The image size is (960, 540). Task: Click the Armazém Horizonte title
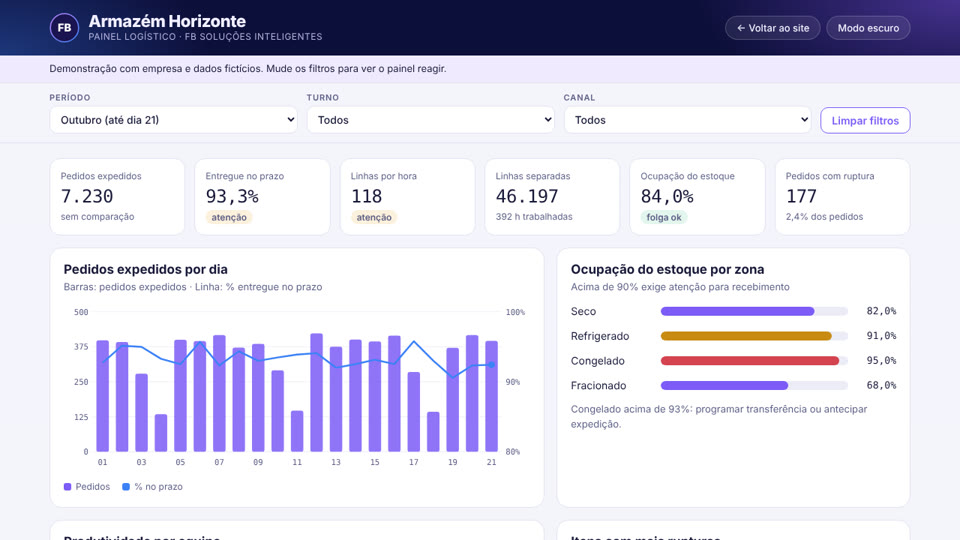click(167, 21)
